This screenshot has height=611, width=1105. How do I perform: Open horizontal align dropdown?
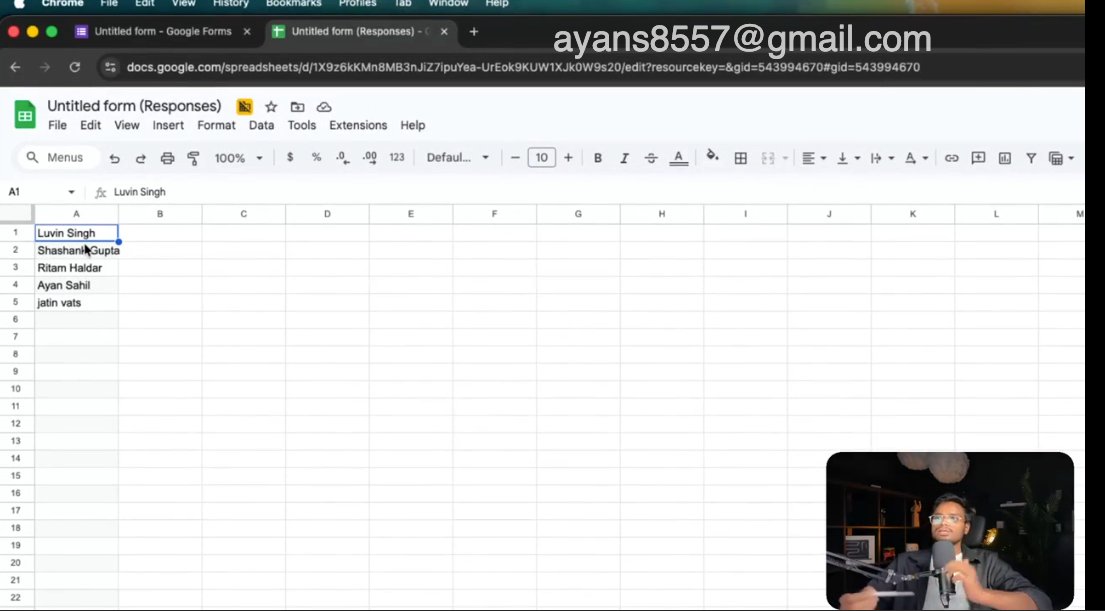(x=813, y=159)
